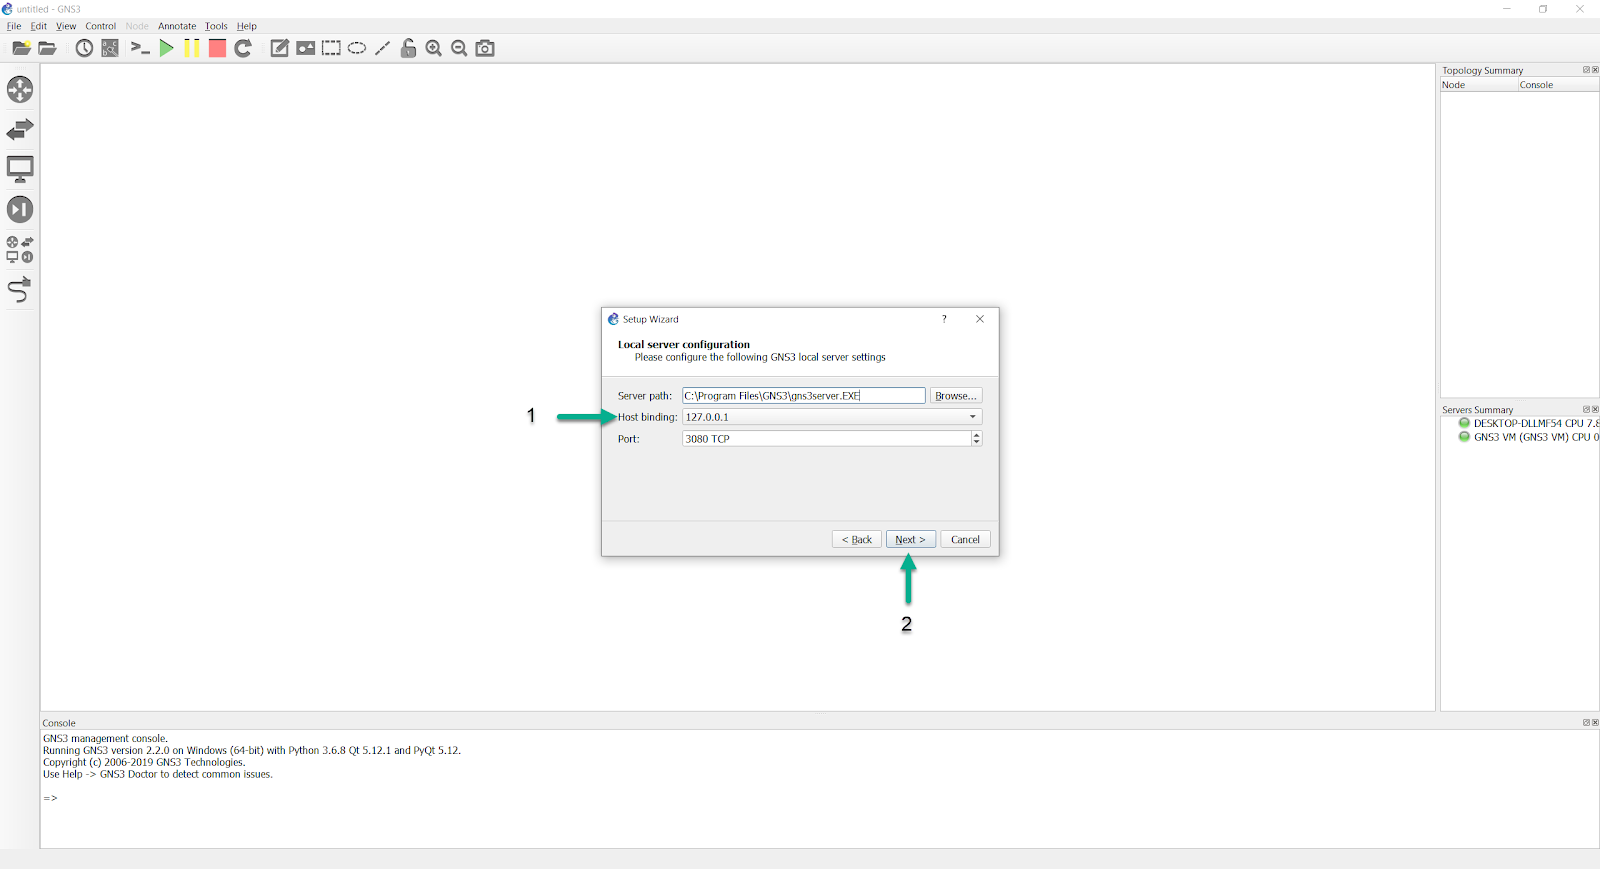Click the Next > button

pos(911,539)
